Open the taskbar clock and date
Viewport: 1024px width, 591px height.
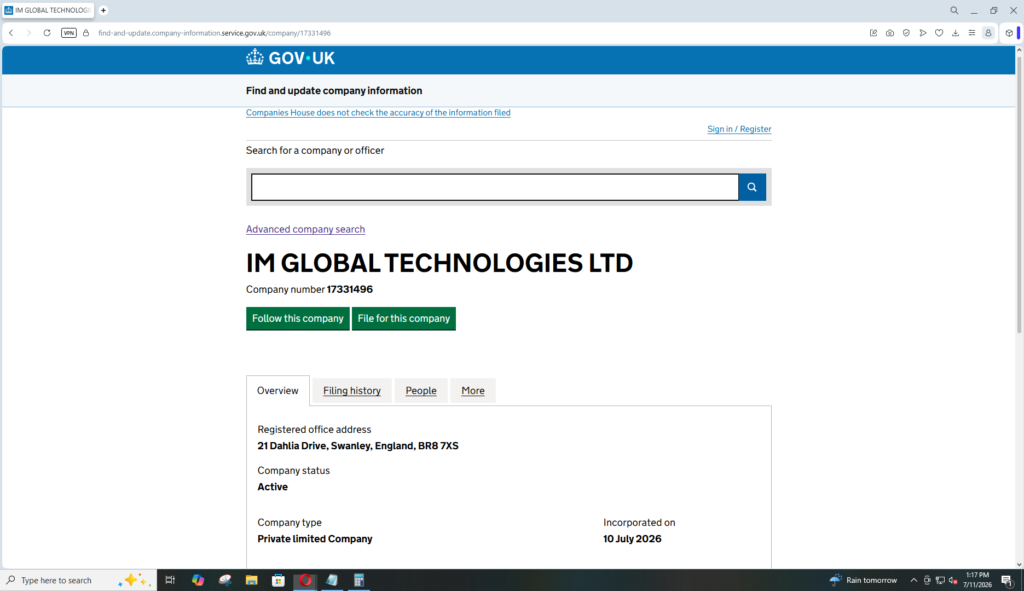coord(977,580)
